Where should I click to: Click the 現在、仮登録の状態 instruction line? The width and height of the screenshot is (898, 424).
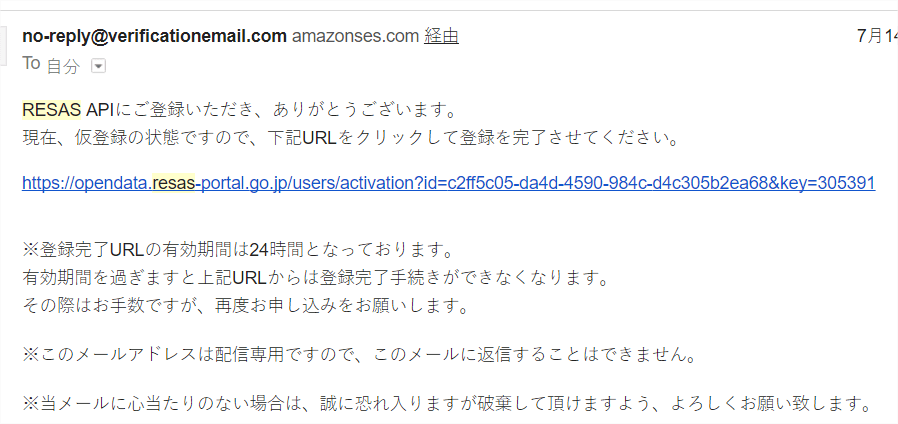coord(350,139)
